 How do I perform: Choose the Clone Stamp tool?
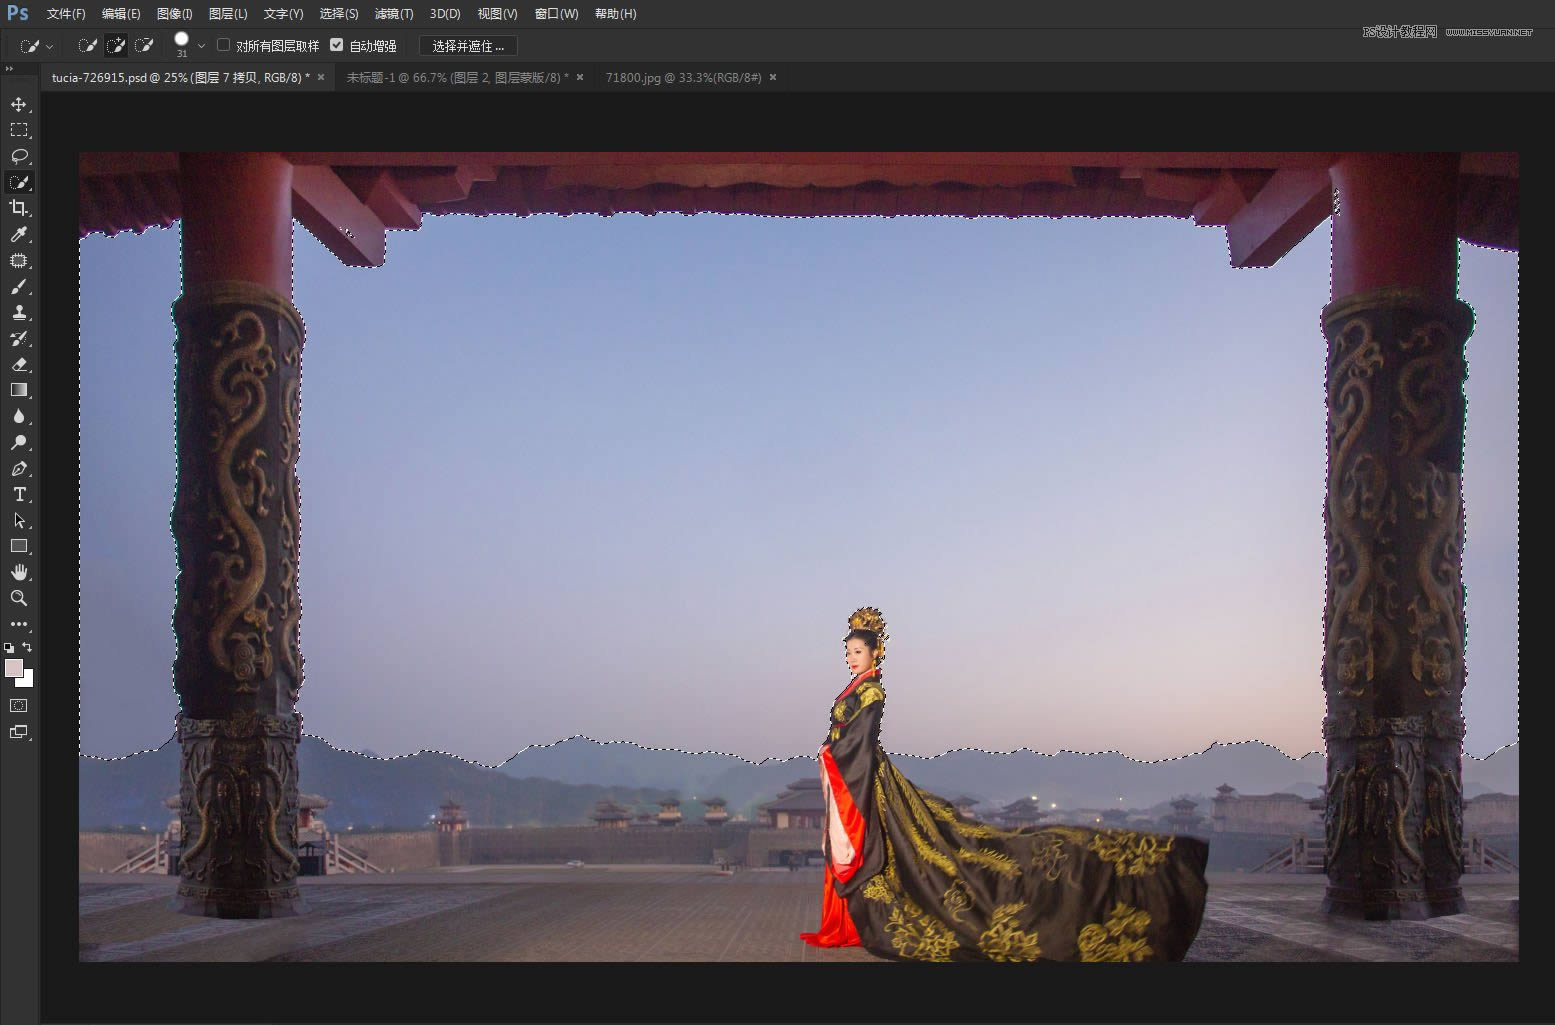point(18,313)
